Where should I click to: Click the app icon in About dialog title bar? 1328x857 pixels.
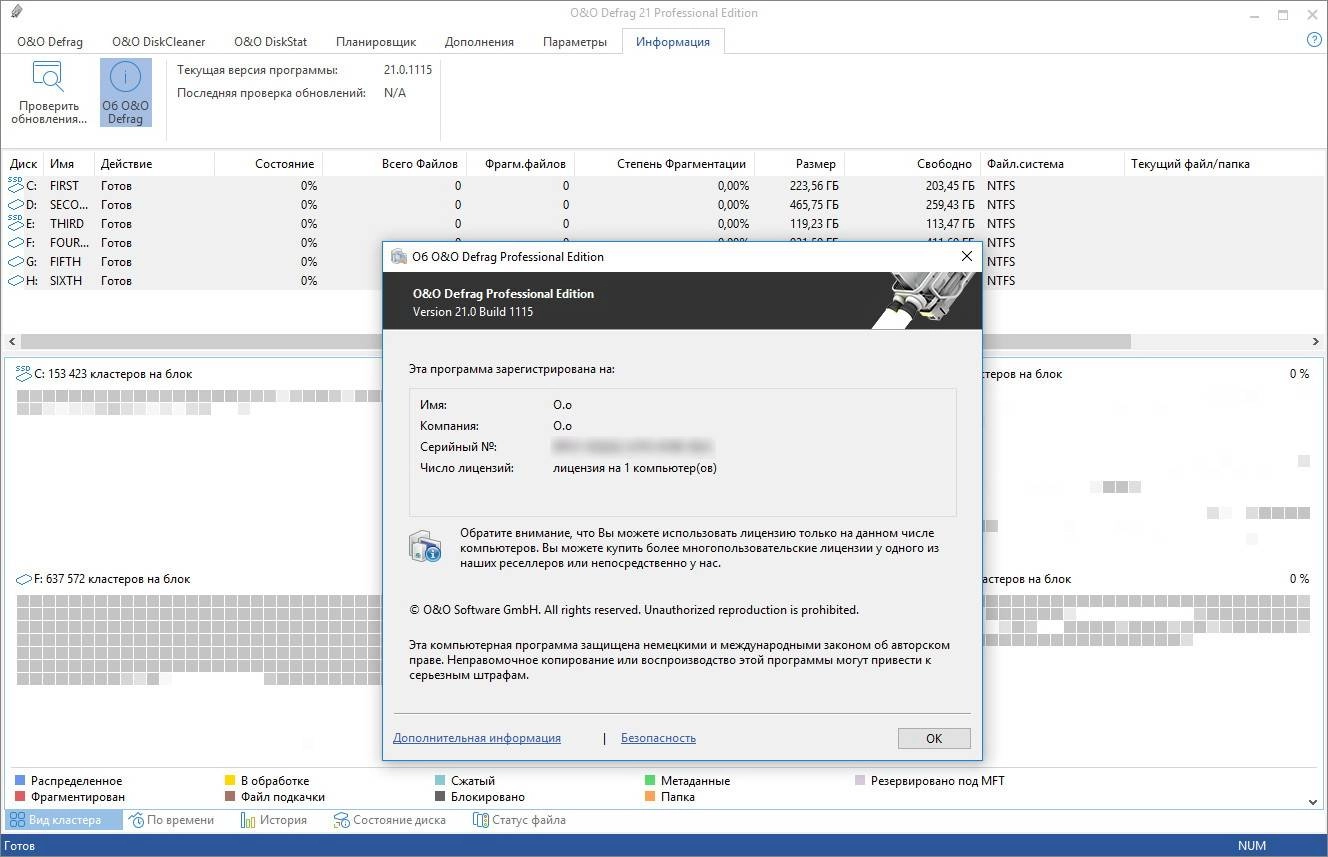(399, 256)
